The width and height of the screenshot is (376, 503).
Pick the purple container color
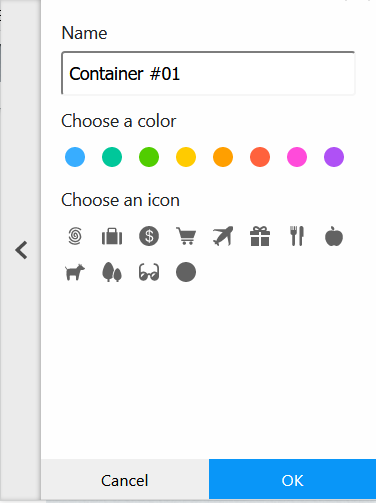(334, 157)
